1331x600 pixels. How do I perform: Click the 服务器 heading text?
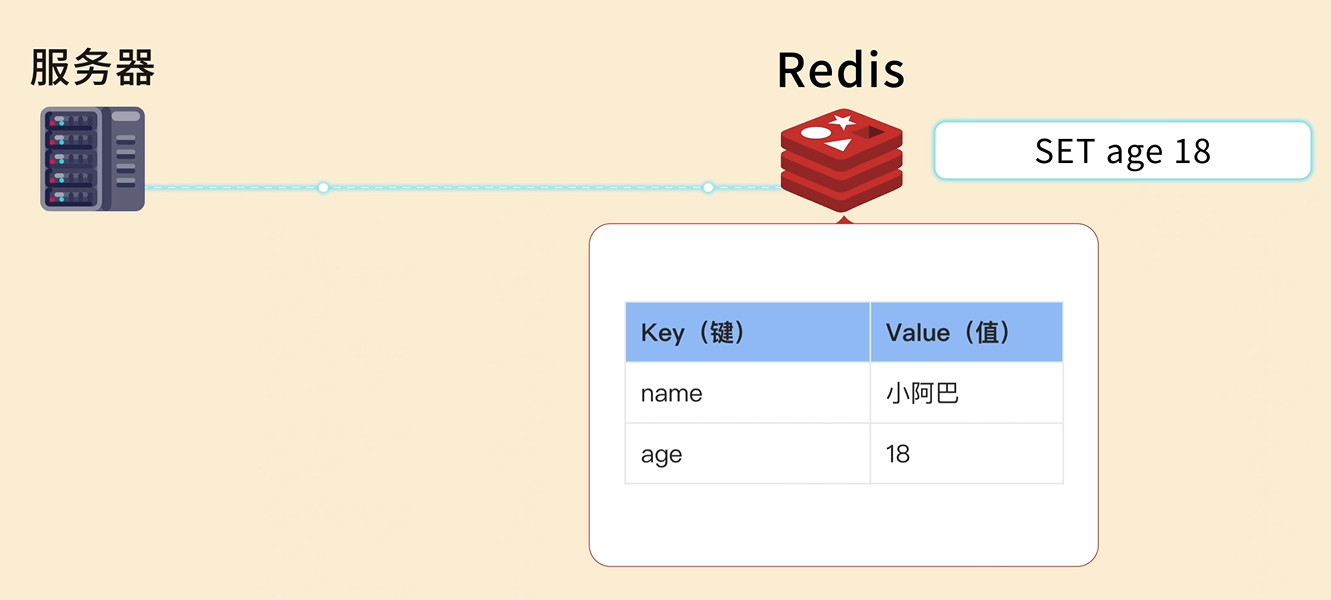click(x=92, y=68)
